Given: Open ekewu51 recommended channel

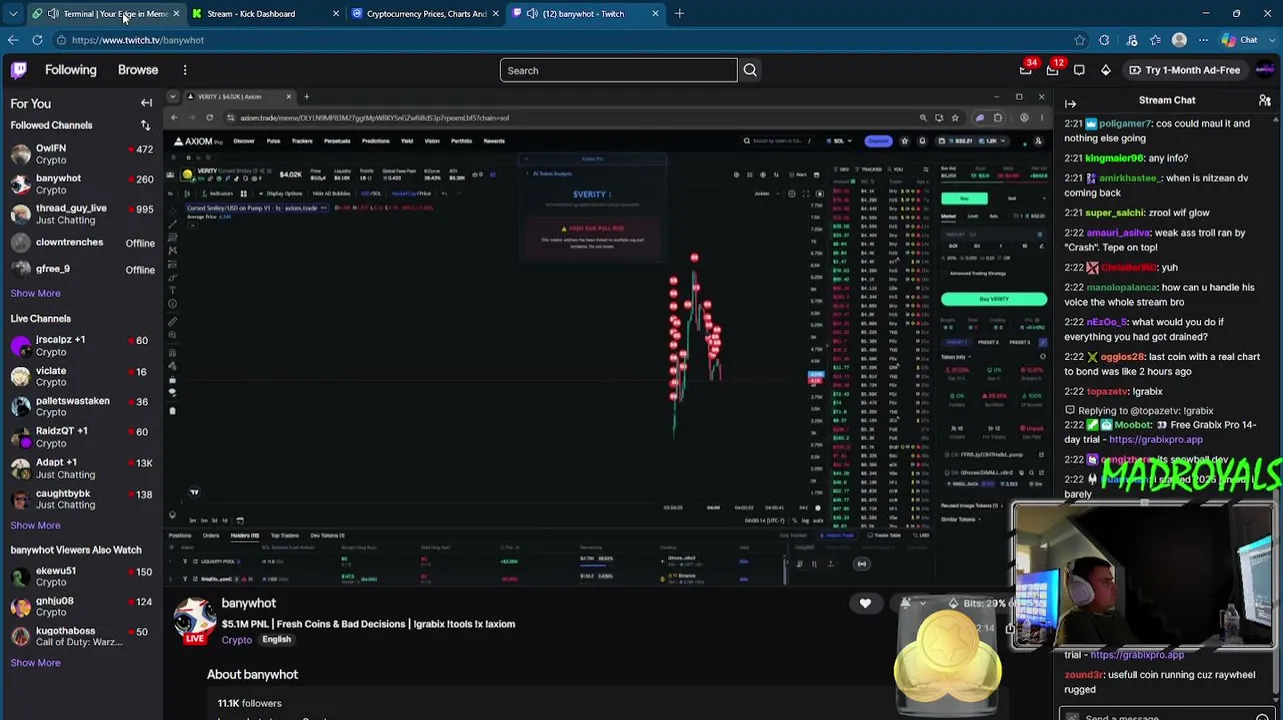Looking at the screenshot, I should (82, 576).
